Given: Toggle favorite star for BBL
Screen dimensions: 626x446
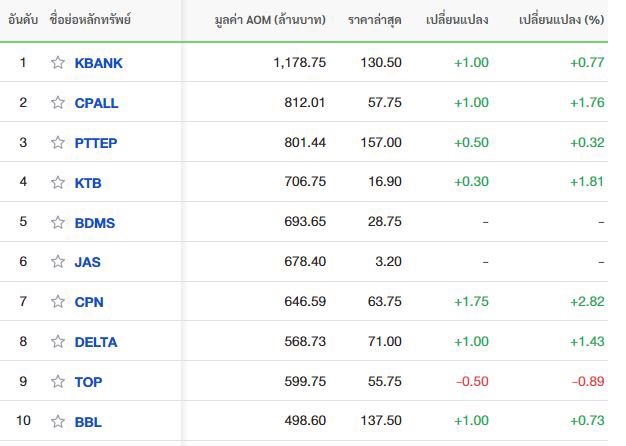Looking at the screenshot, I should coord(58,421).
